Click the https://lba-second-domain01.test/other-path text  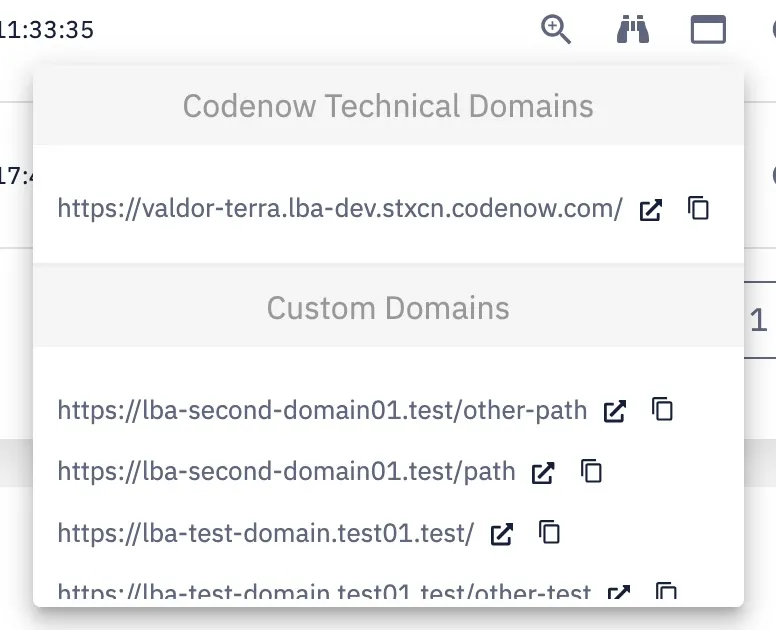tap(322, 410)
